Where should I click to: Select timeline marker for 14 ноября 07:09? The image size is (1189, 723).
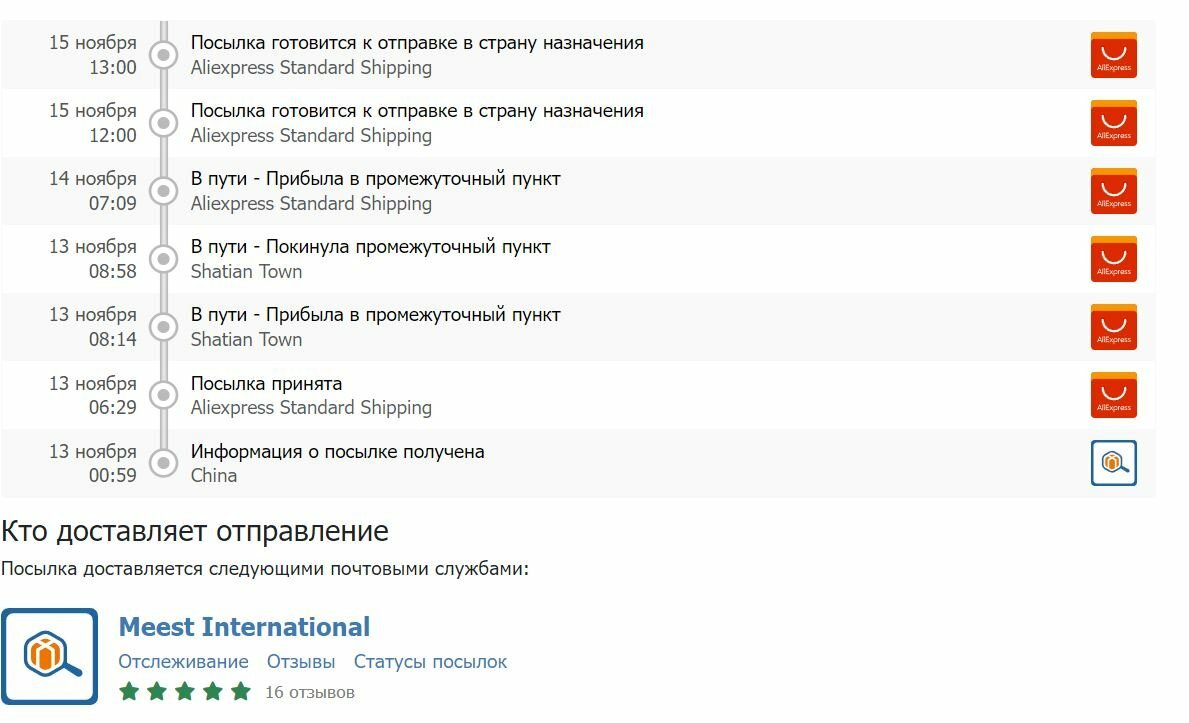click(x=163, y=191)
